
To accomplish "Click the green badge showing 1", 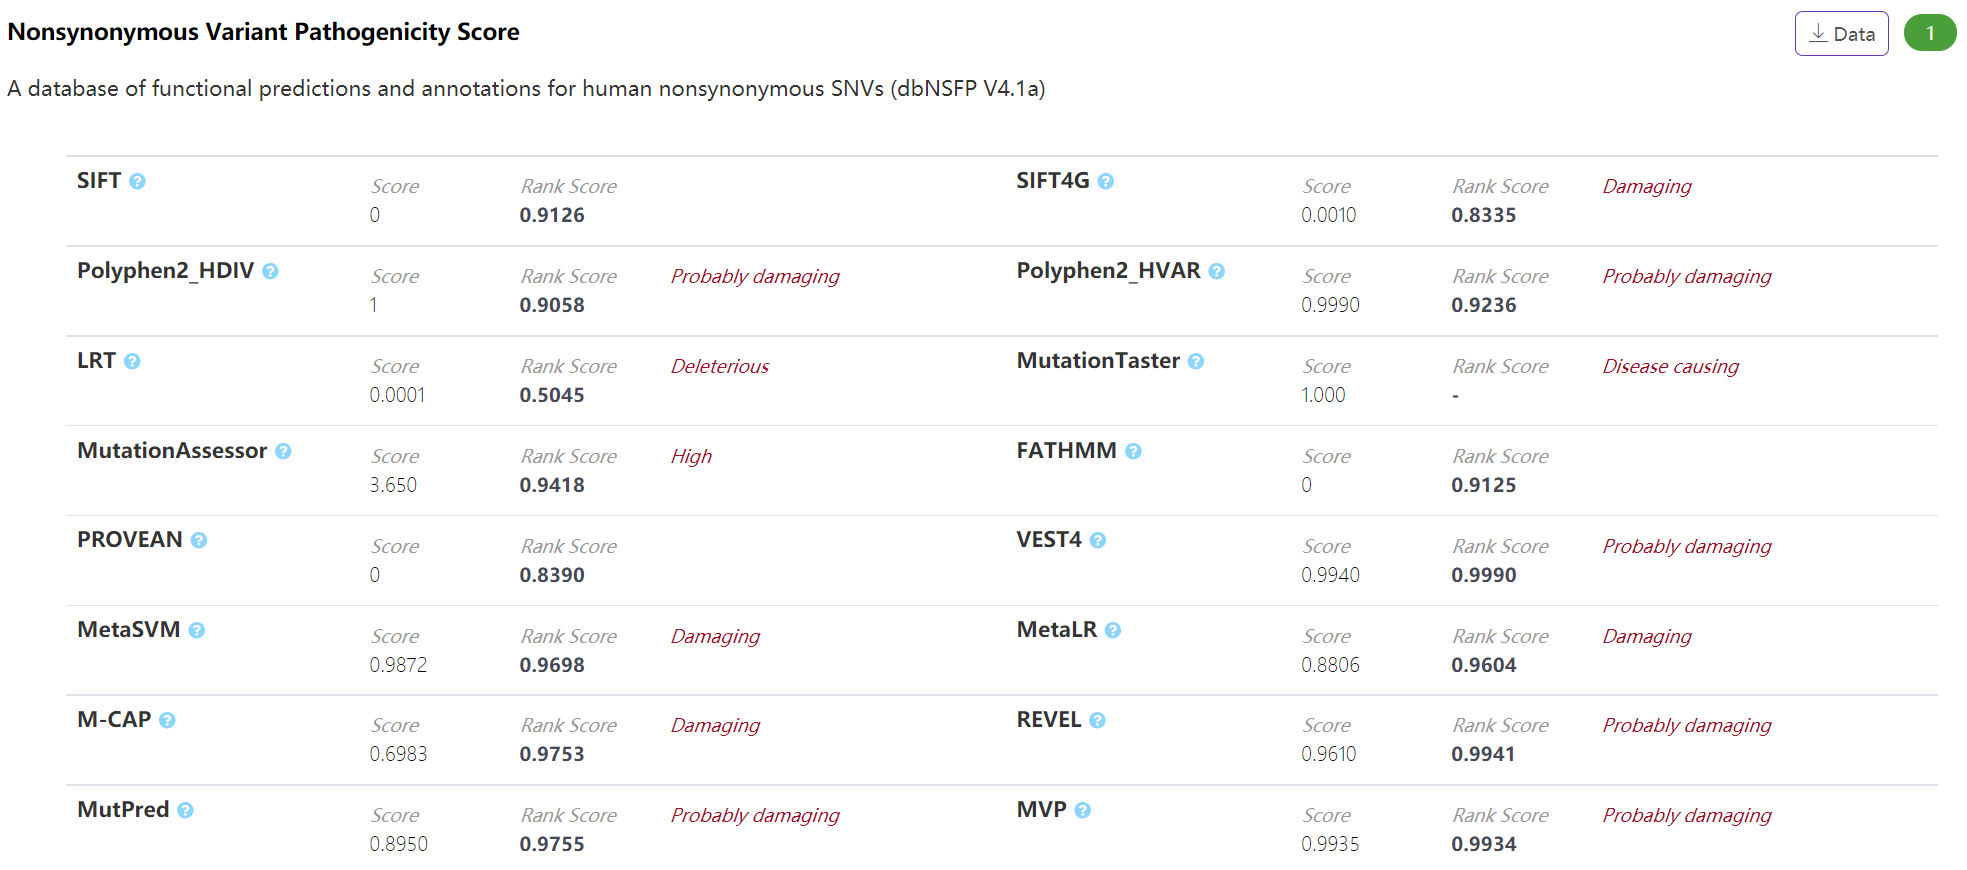I will (1930, 33).
